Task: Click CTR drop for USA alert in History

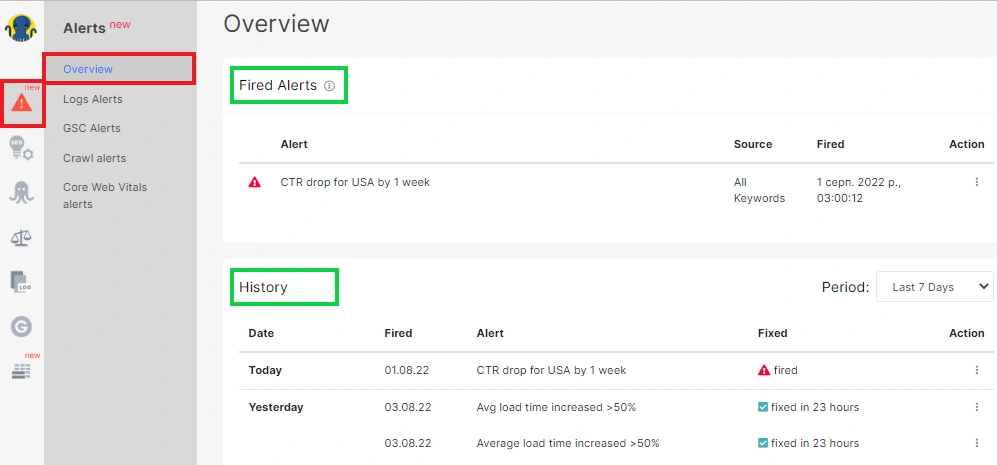Action: pyautogui.click(x=551, y=370)
